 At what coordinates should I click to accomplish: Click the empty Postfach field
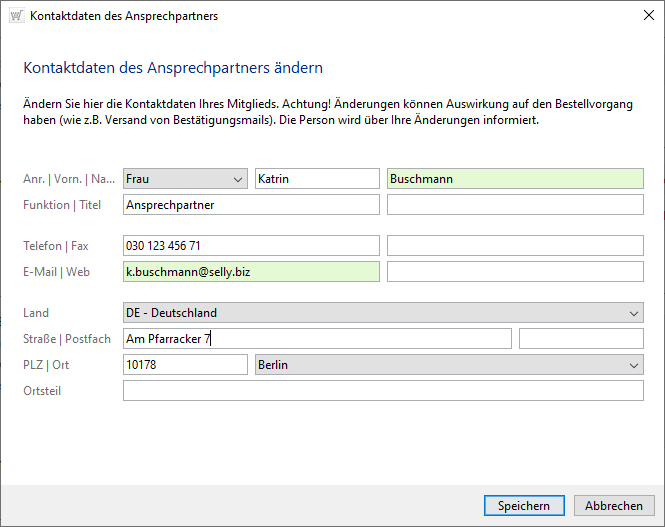pos(581,339)
